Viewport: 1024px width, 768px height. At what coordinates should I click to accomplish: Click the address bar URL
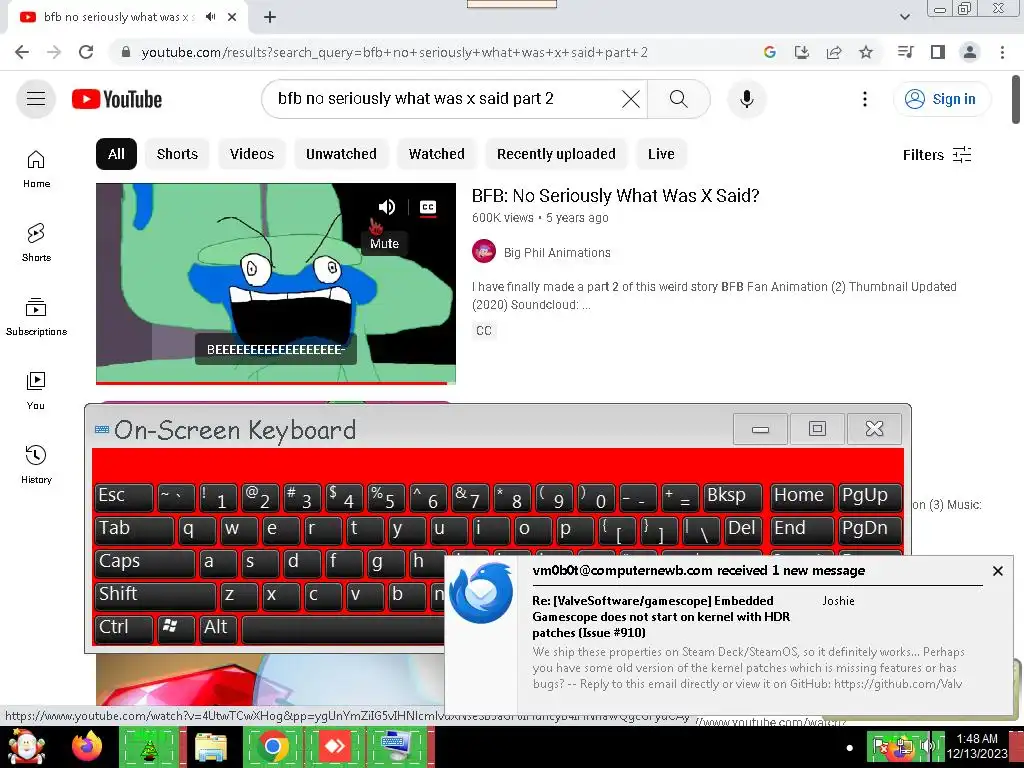click(x=394, y=52)
